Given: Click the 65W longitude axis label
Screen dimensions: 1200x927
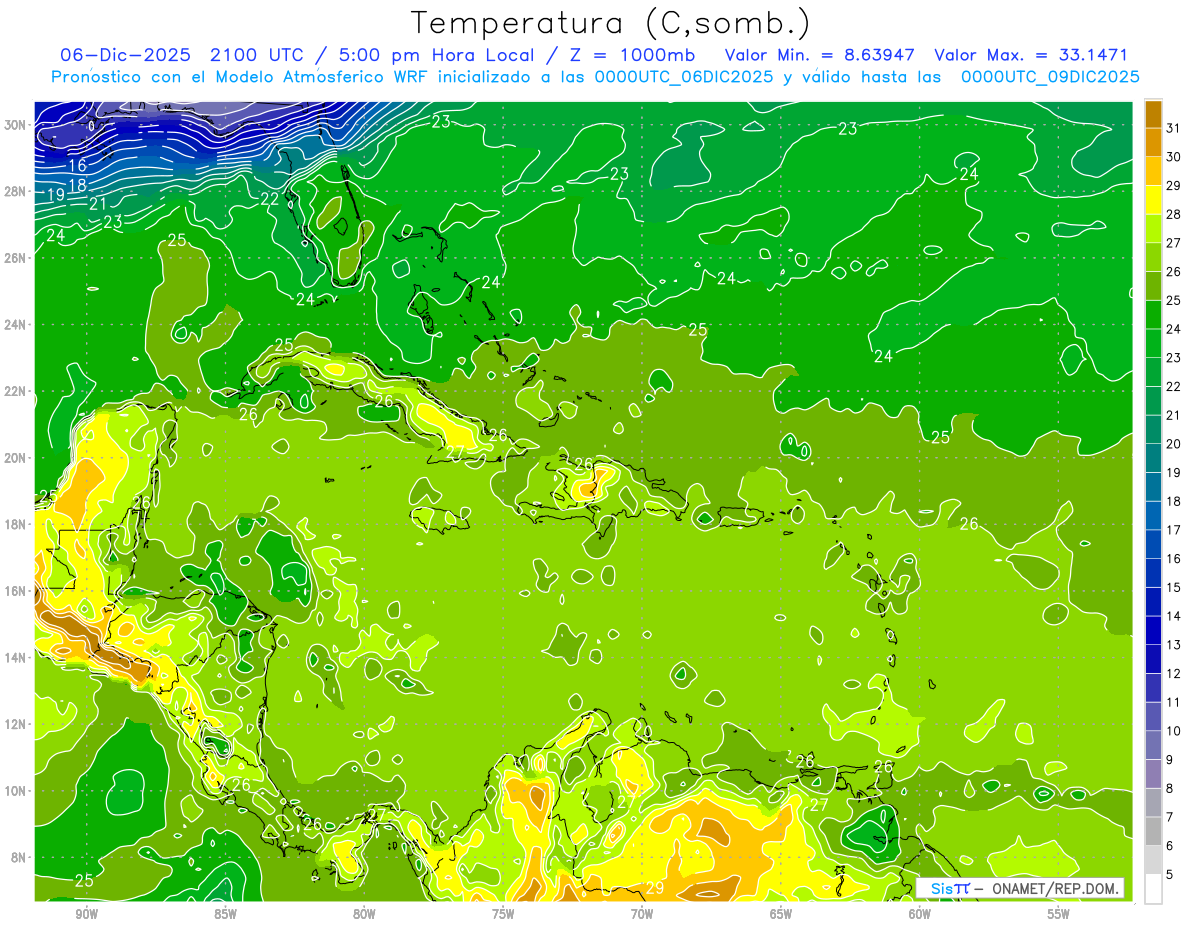Looking at the screenshot, I should (x=781, y=915).
